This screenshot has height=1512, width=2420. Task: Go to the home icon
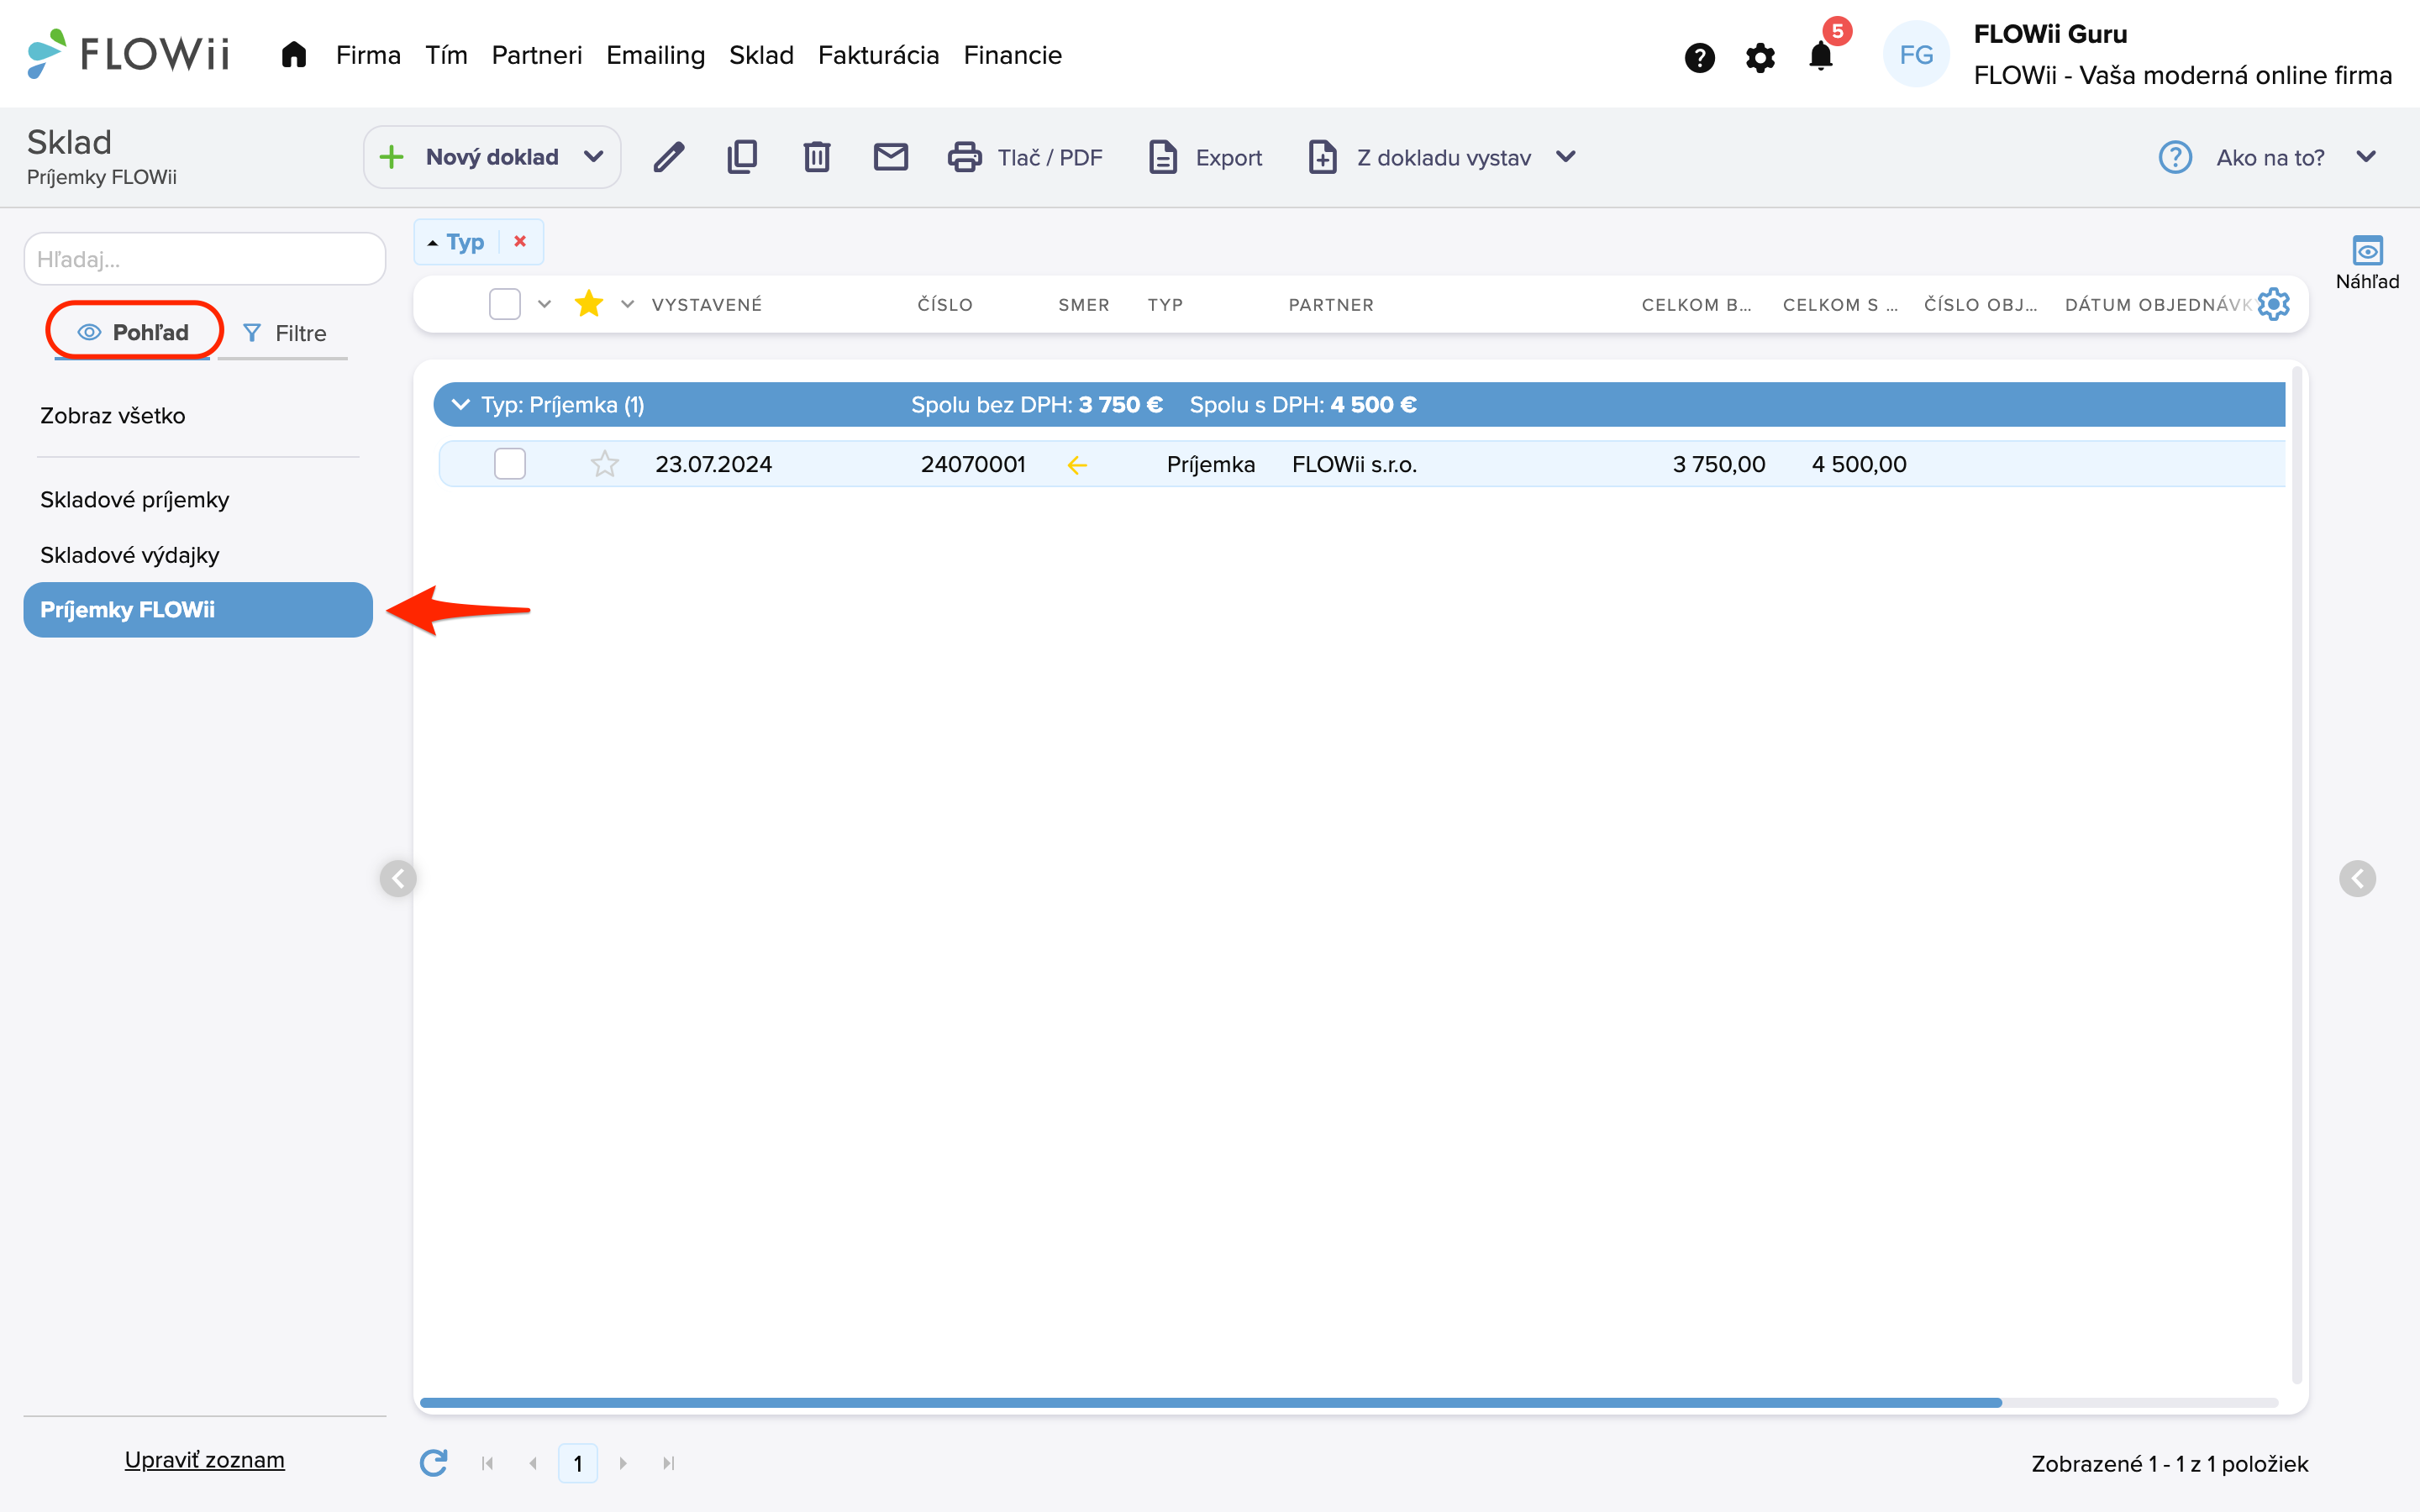coord(293,55)
